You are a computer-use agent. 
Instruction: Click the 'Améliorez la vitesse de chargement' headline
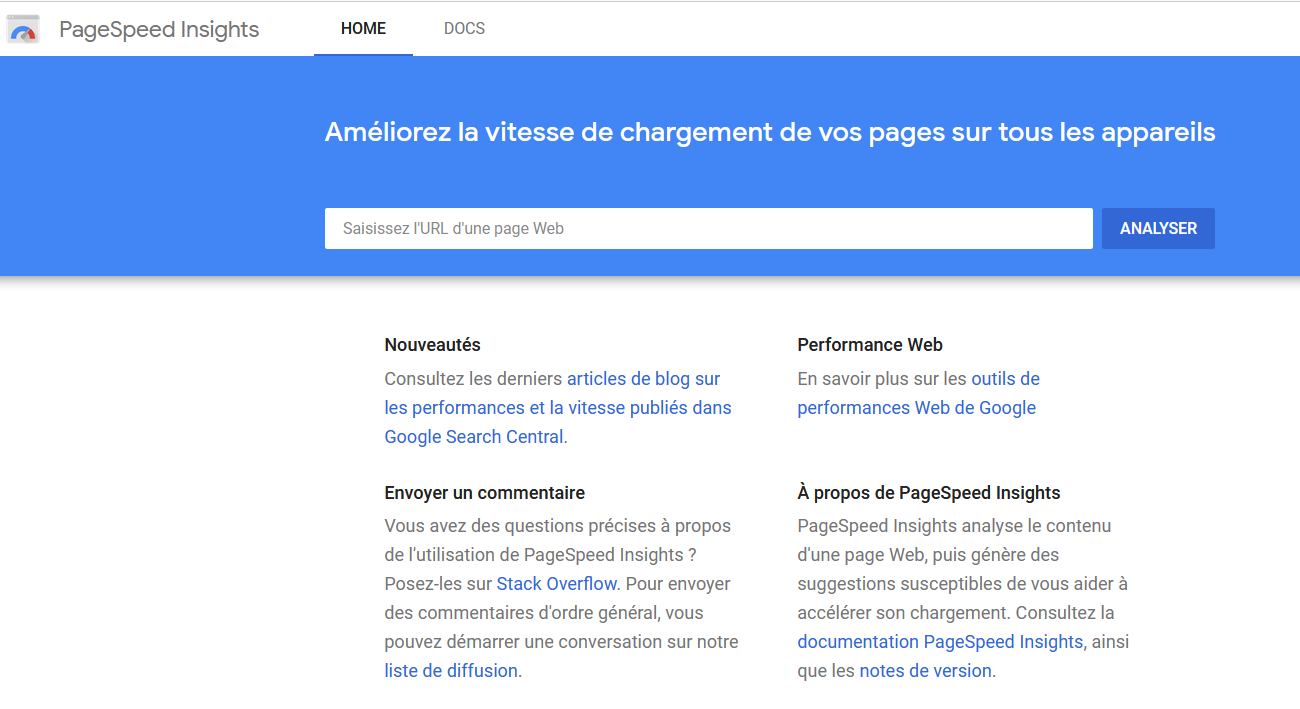click(770, 132)
